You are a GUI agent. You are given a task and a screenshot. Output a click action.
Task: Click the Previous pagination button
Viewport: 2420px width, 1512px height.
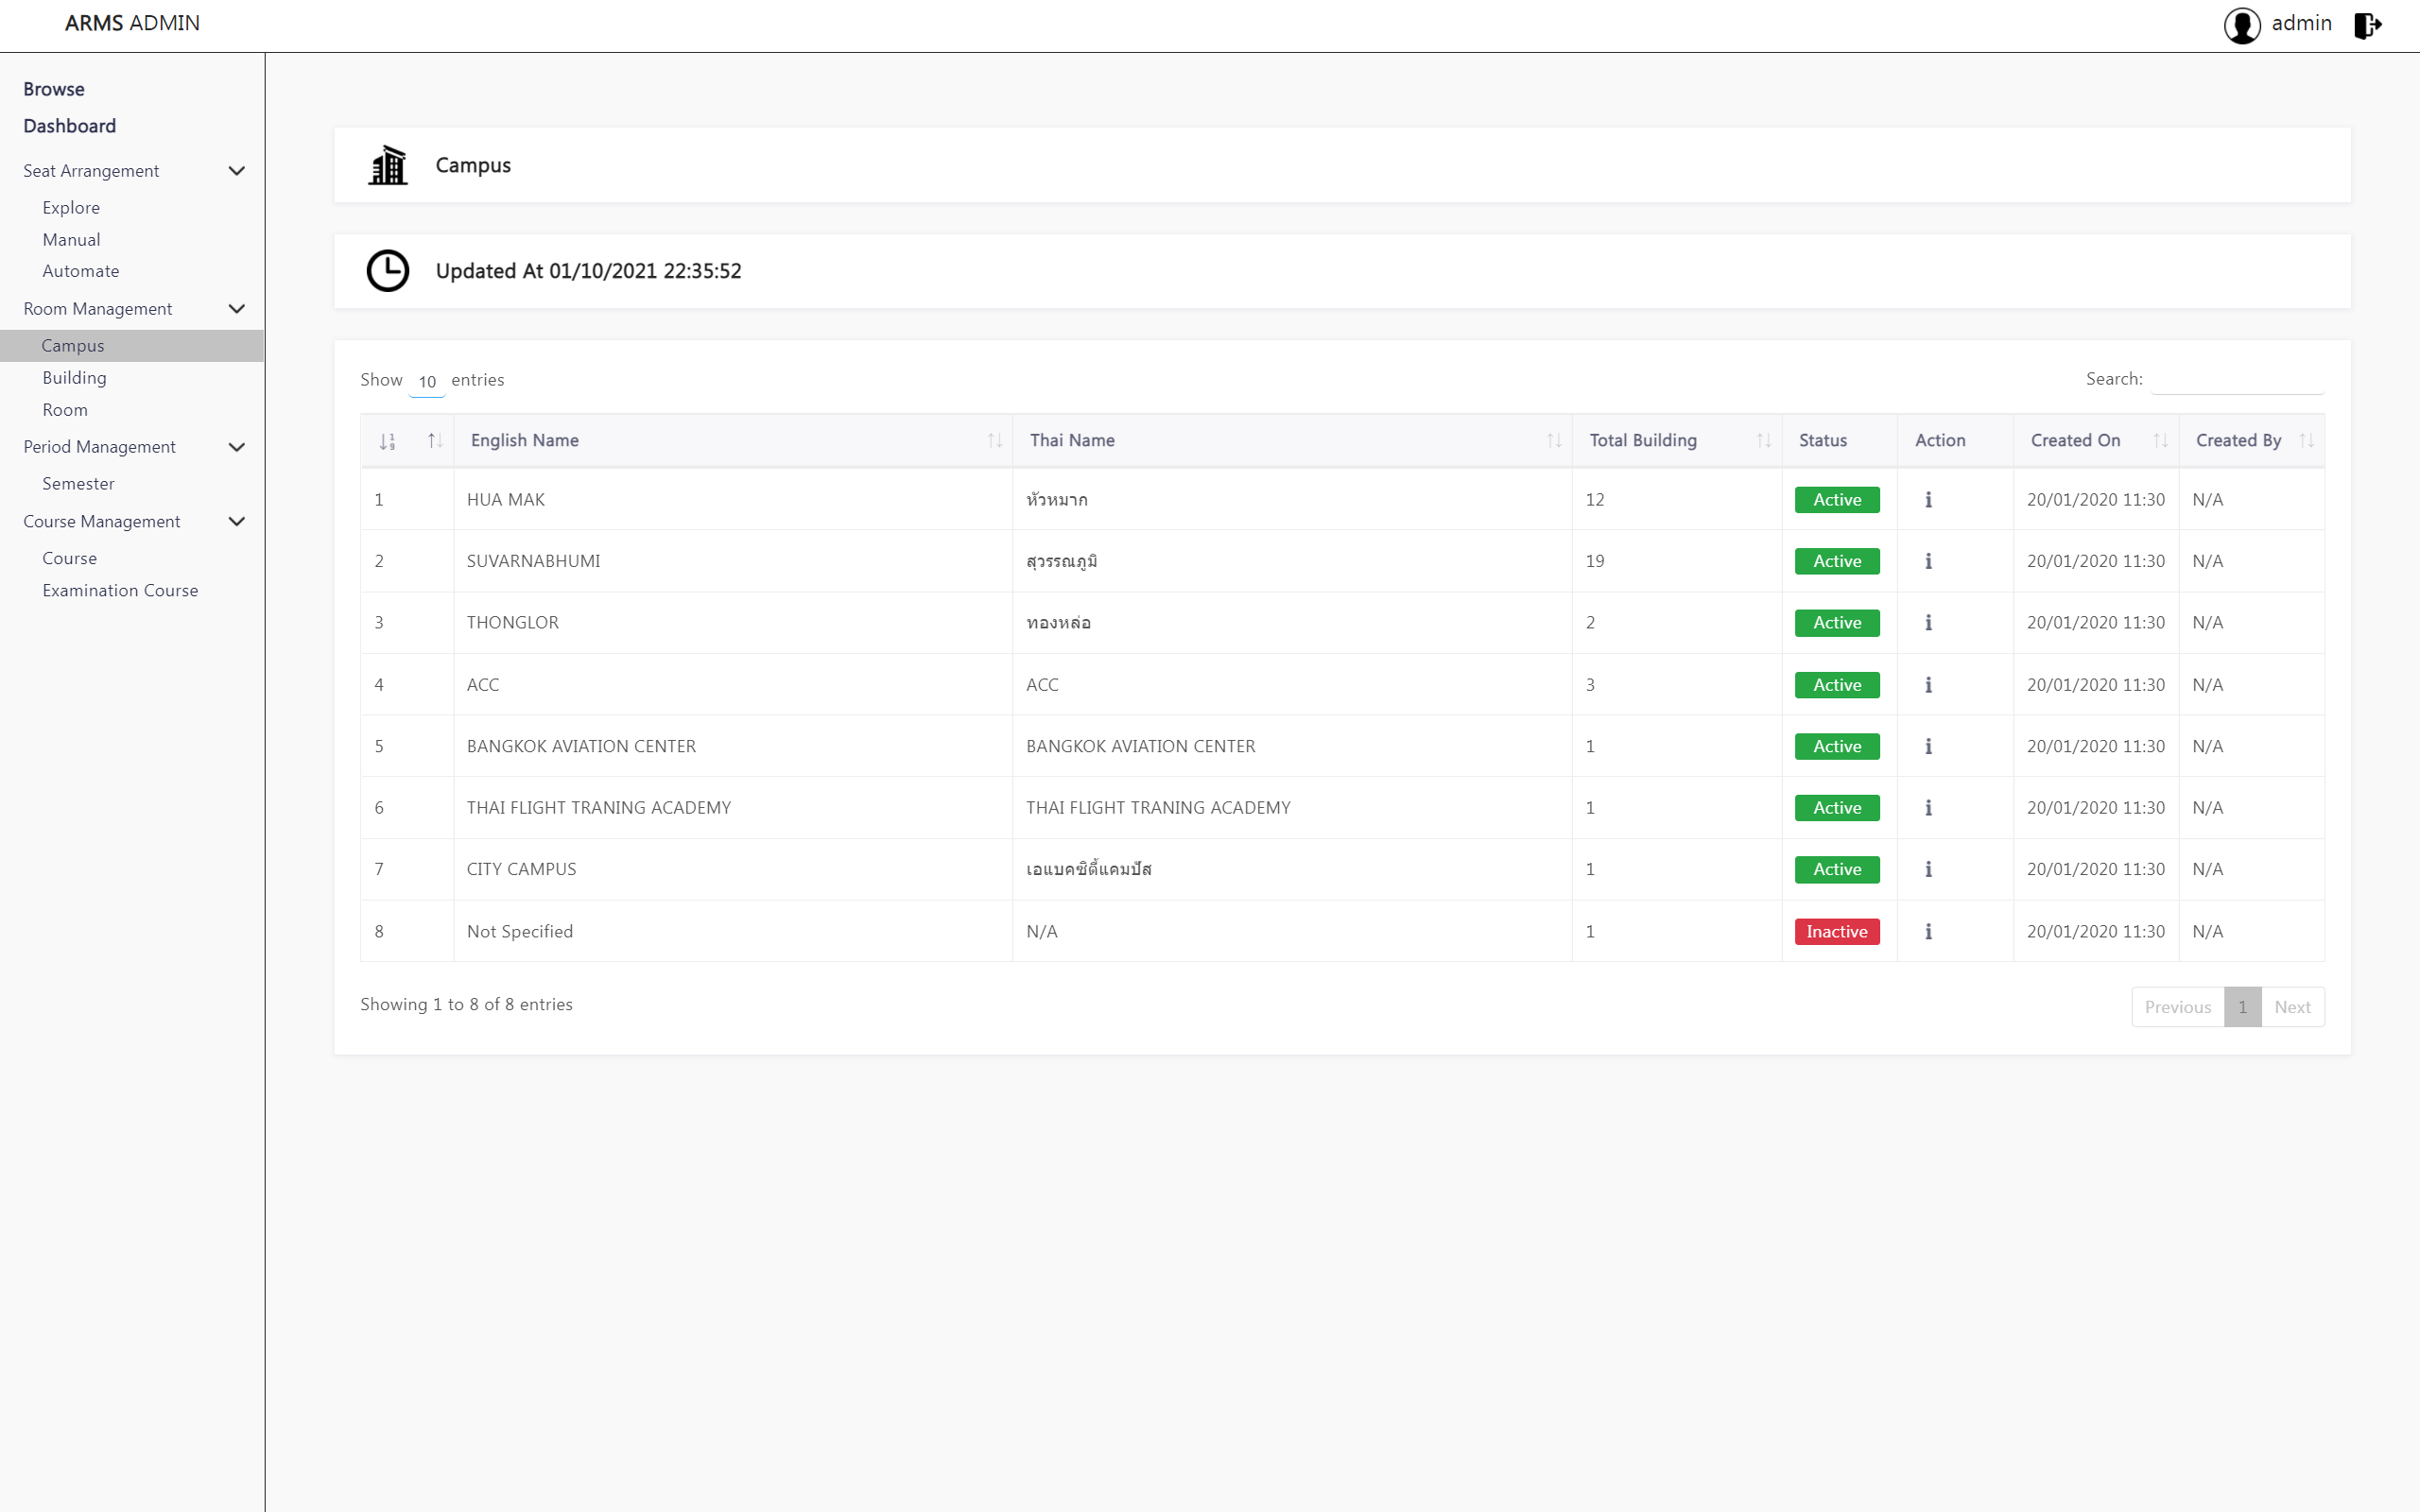(x=2177, y=1007)
